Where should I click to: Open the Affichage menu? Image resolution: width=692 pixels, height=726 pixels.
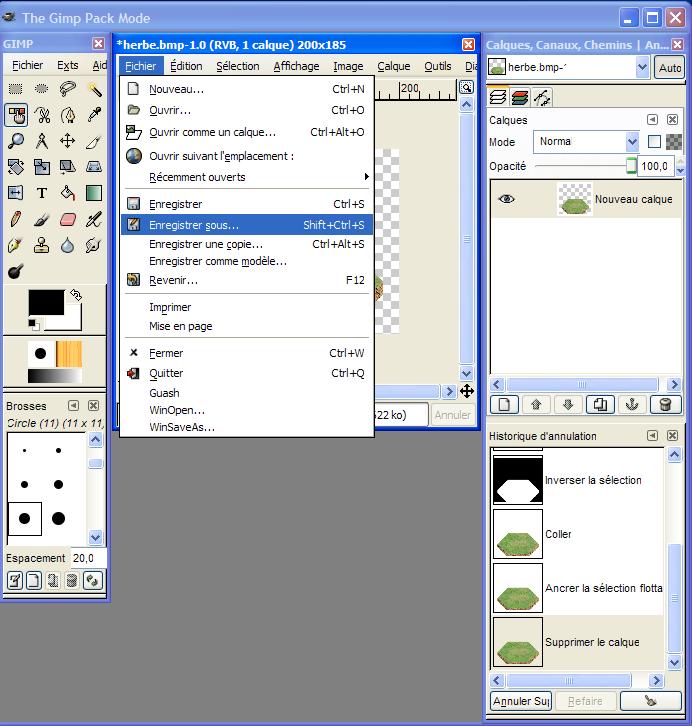click(296, 66)
